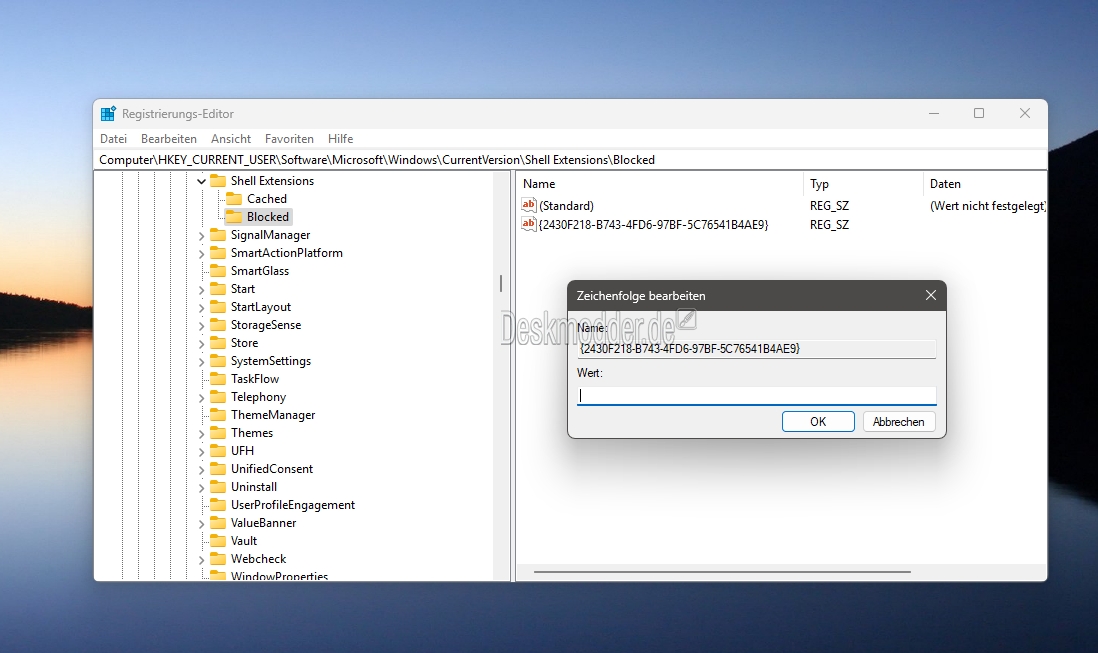This screenshot has width=1098, height=653.
Task: Select the folder icon next to Start
Action: pyautogui.click(x=218, y=288)
